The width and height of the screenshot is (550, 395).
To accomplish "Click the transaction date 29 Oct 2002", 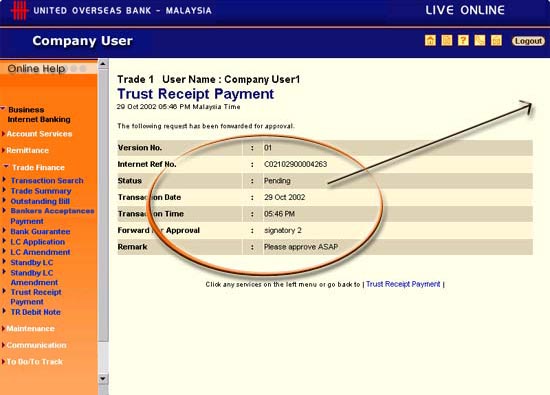I will tap(284, 197).
